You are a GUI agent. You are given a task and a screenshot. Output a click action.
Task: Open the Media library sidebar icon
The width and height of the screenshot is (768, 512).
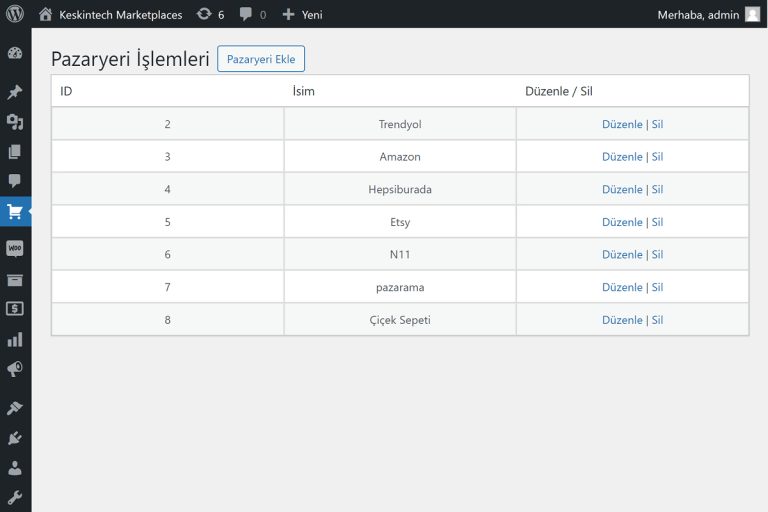click(15, 122)
